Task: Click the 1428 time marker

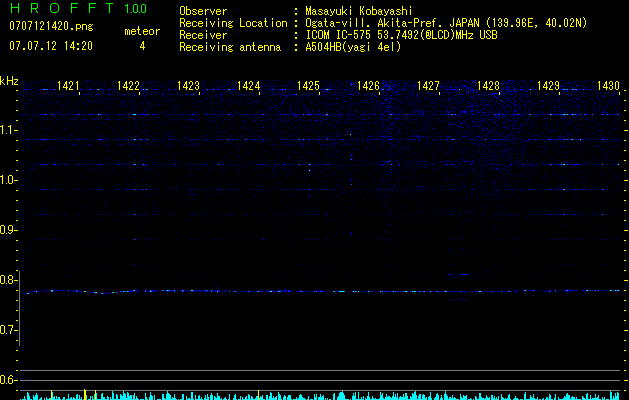Action: [488, 85]
